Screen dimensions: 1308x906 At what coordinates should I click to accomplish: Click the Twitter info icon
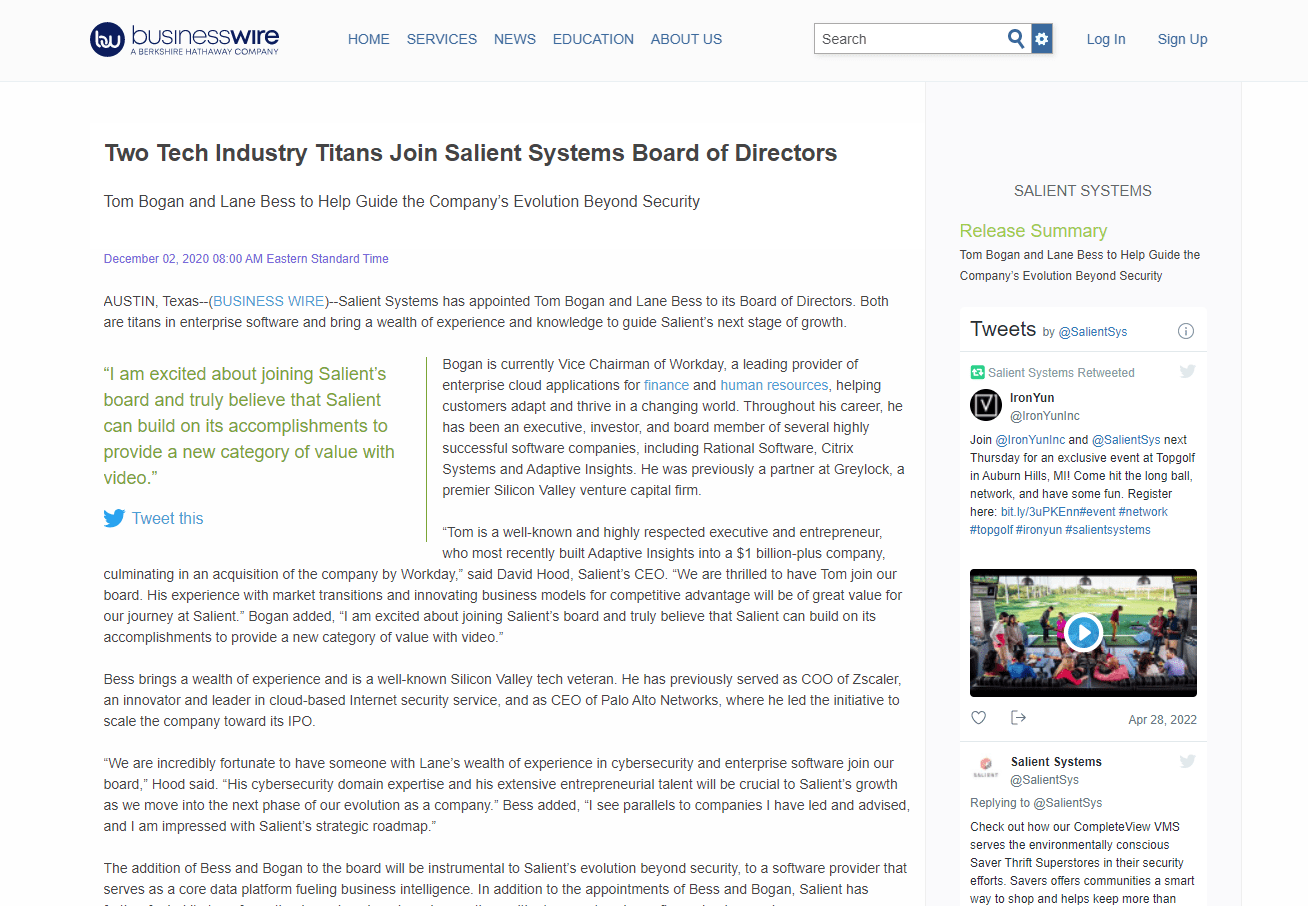pos(1186,331)
